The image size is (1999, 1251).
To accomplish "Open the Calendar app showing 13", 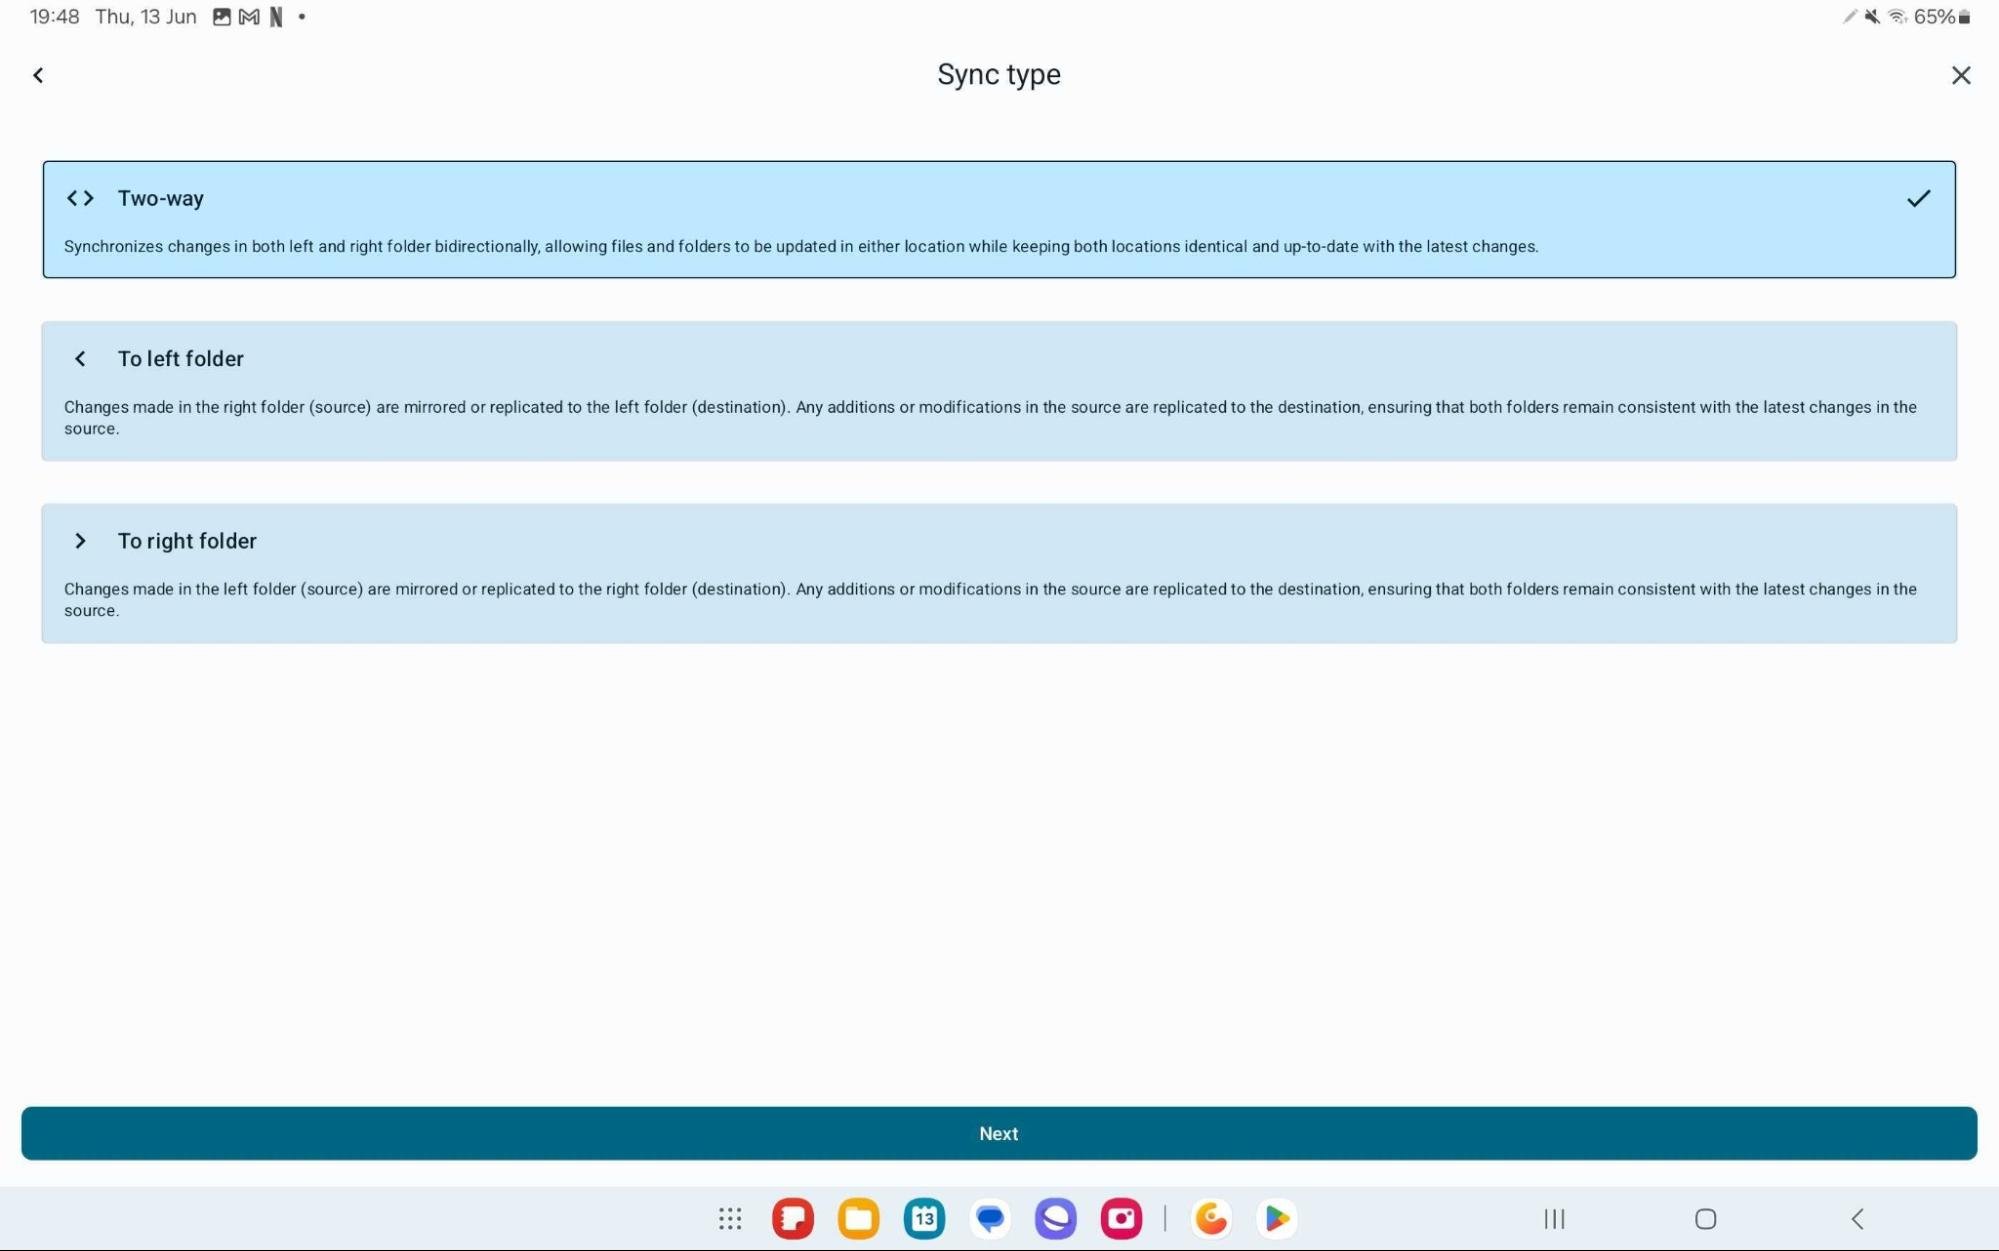I will (x=924, y=1218).
